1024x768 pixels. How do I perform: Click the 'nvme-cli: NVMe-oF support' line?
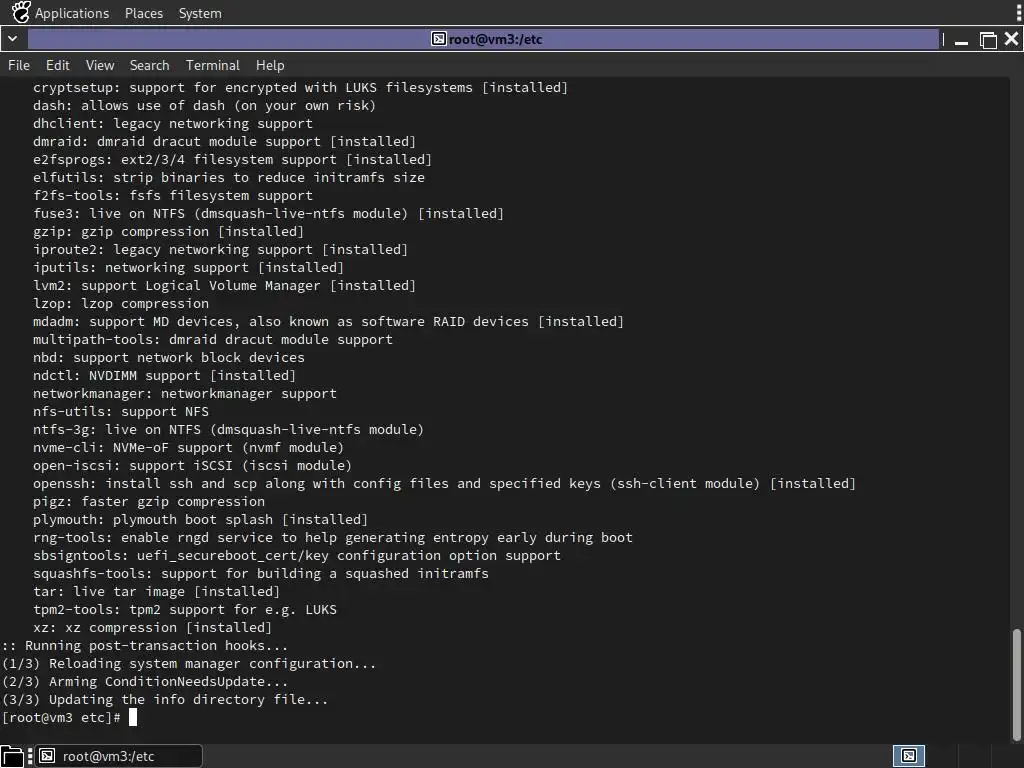coord(188,447)
